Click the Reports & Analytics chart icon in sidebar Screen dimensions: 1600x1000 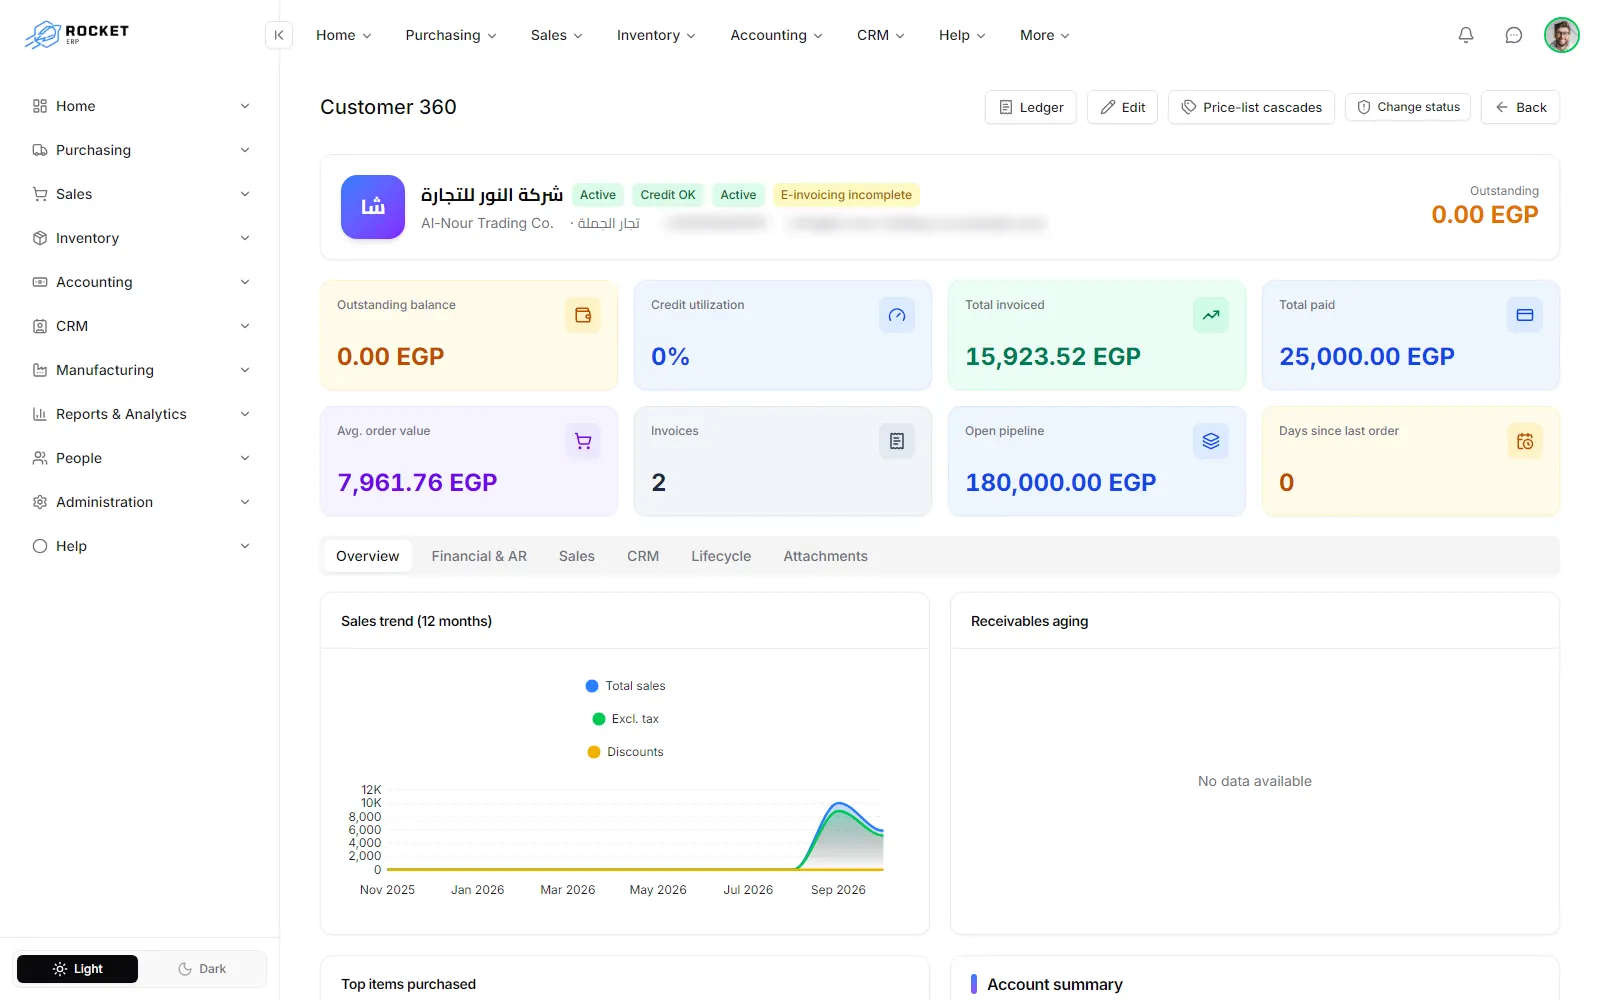pyautogui.click(x=40, y=414)
